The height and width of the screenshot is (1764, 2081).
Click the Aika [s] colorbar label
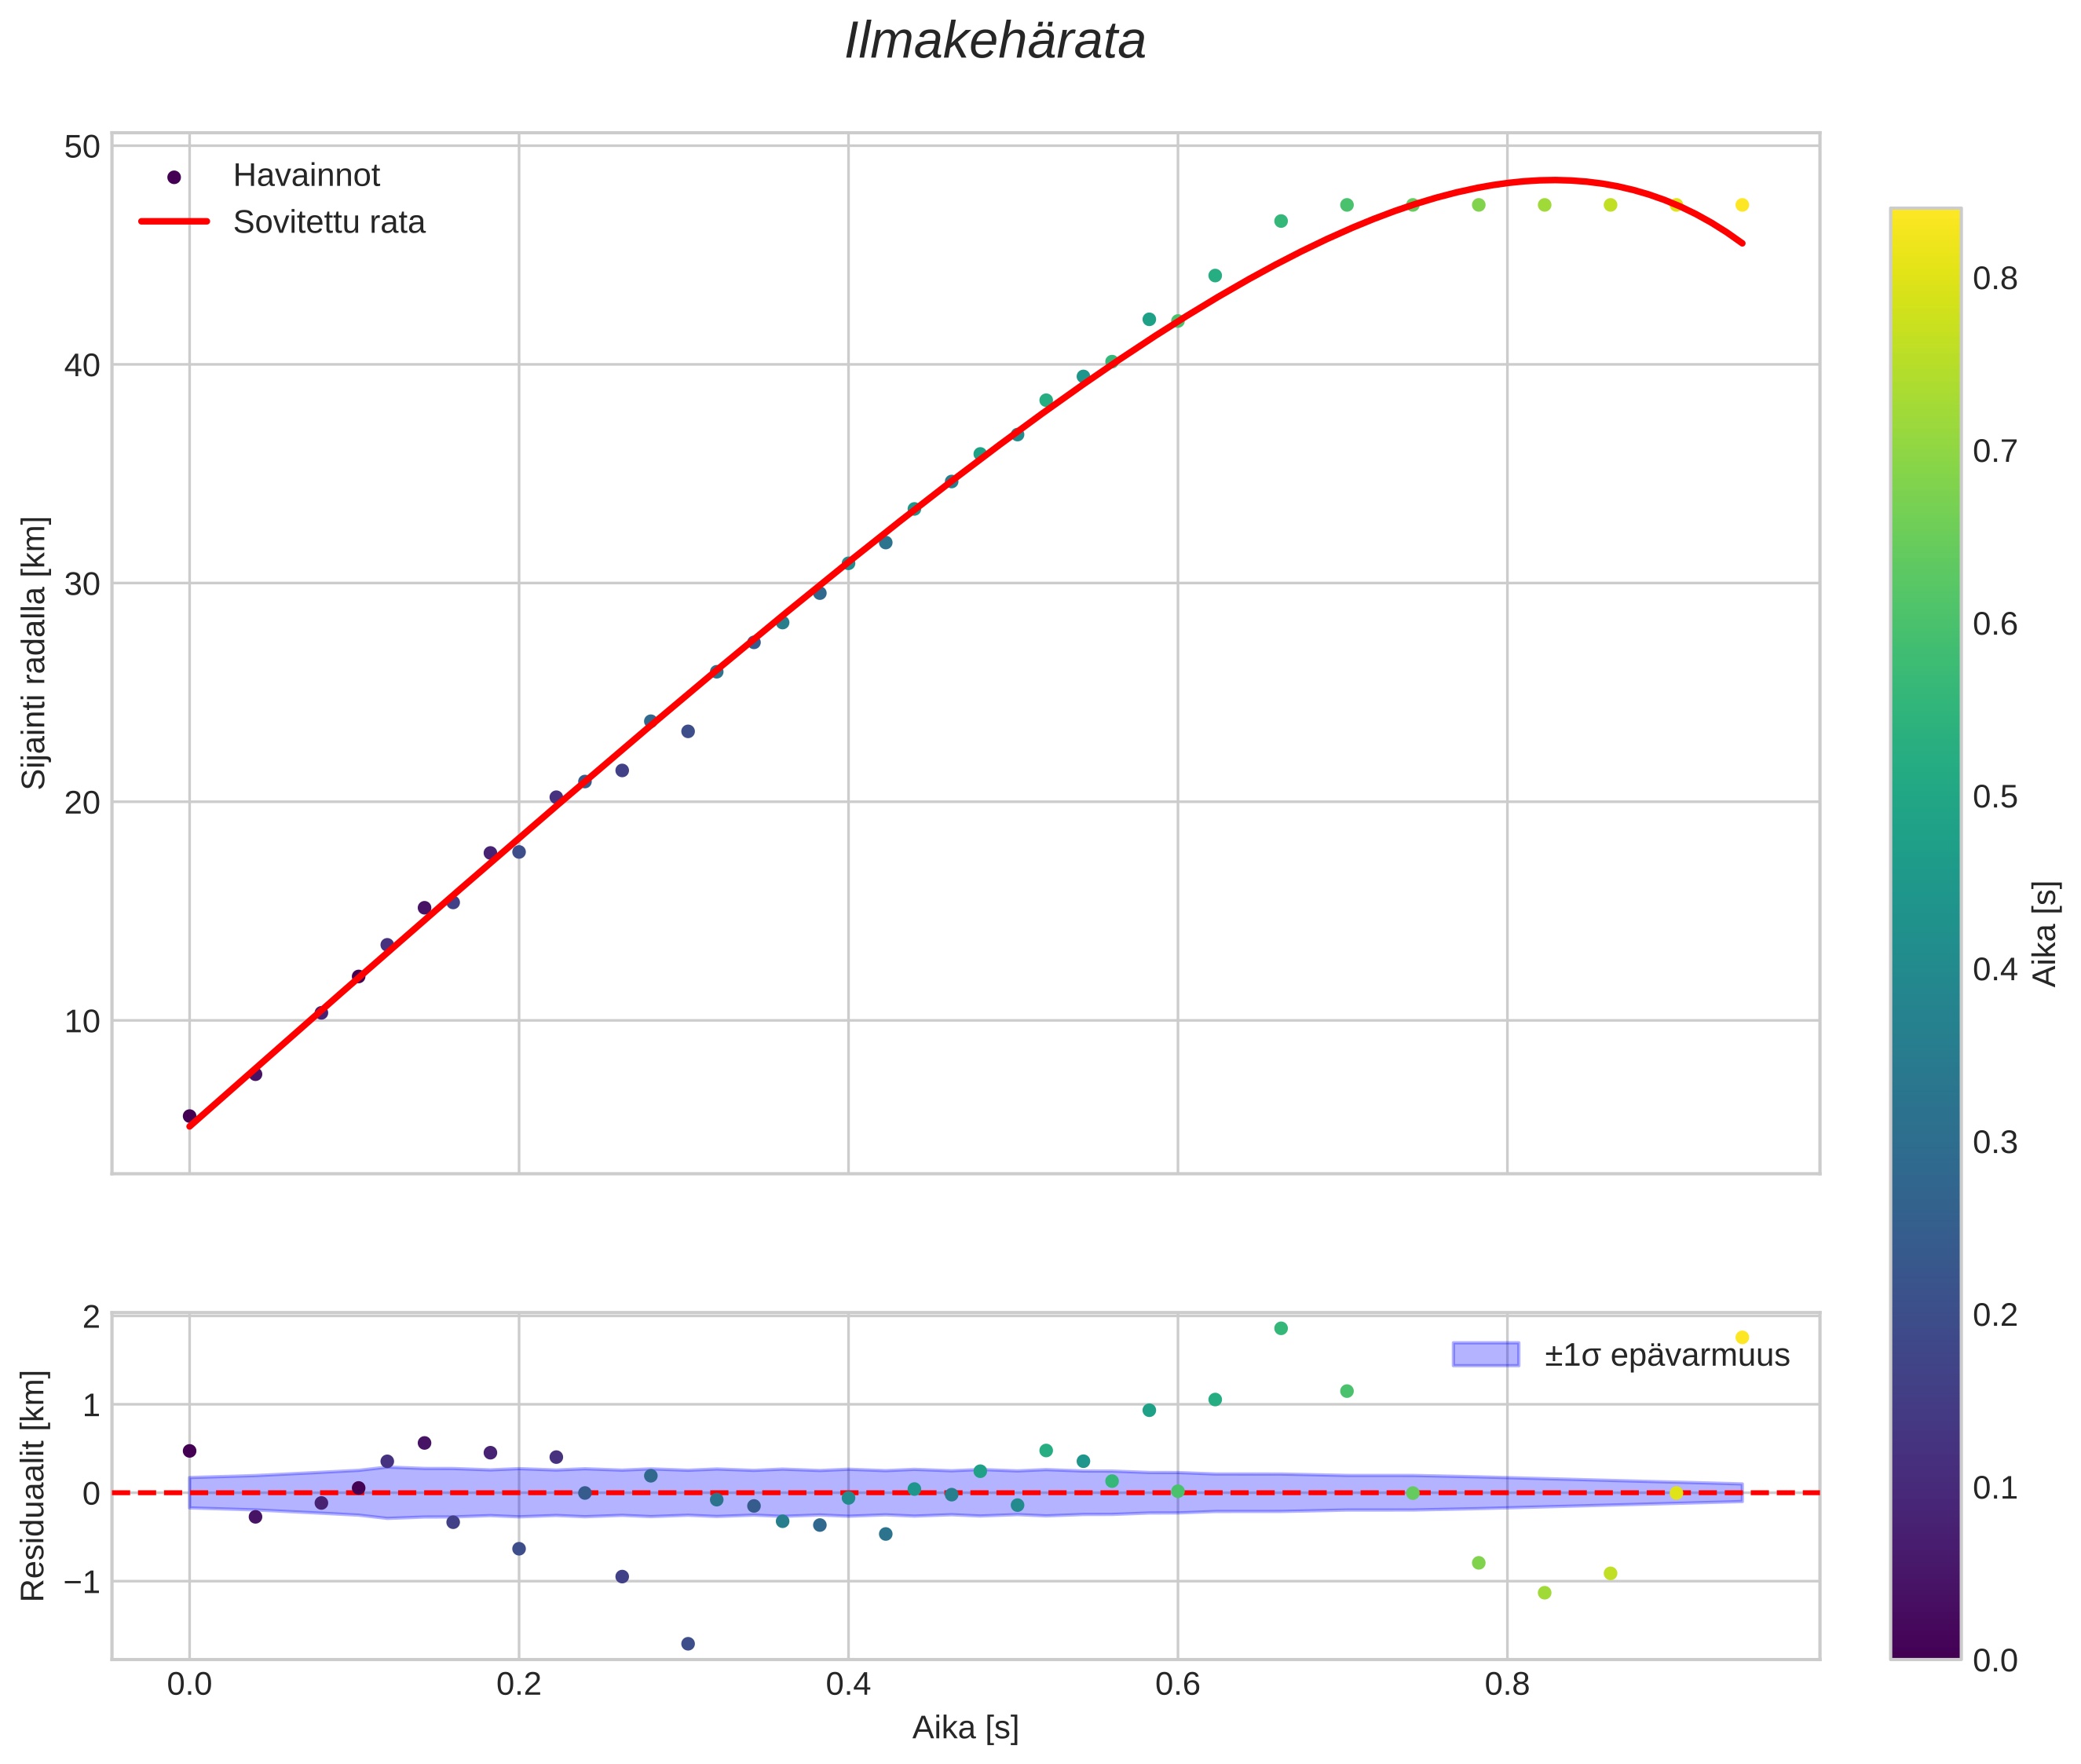point(2046,934)
